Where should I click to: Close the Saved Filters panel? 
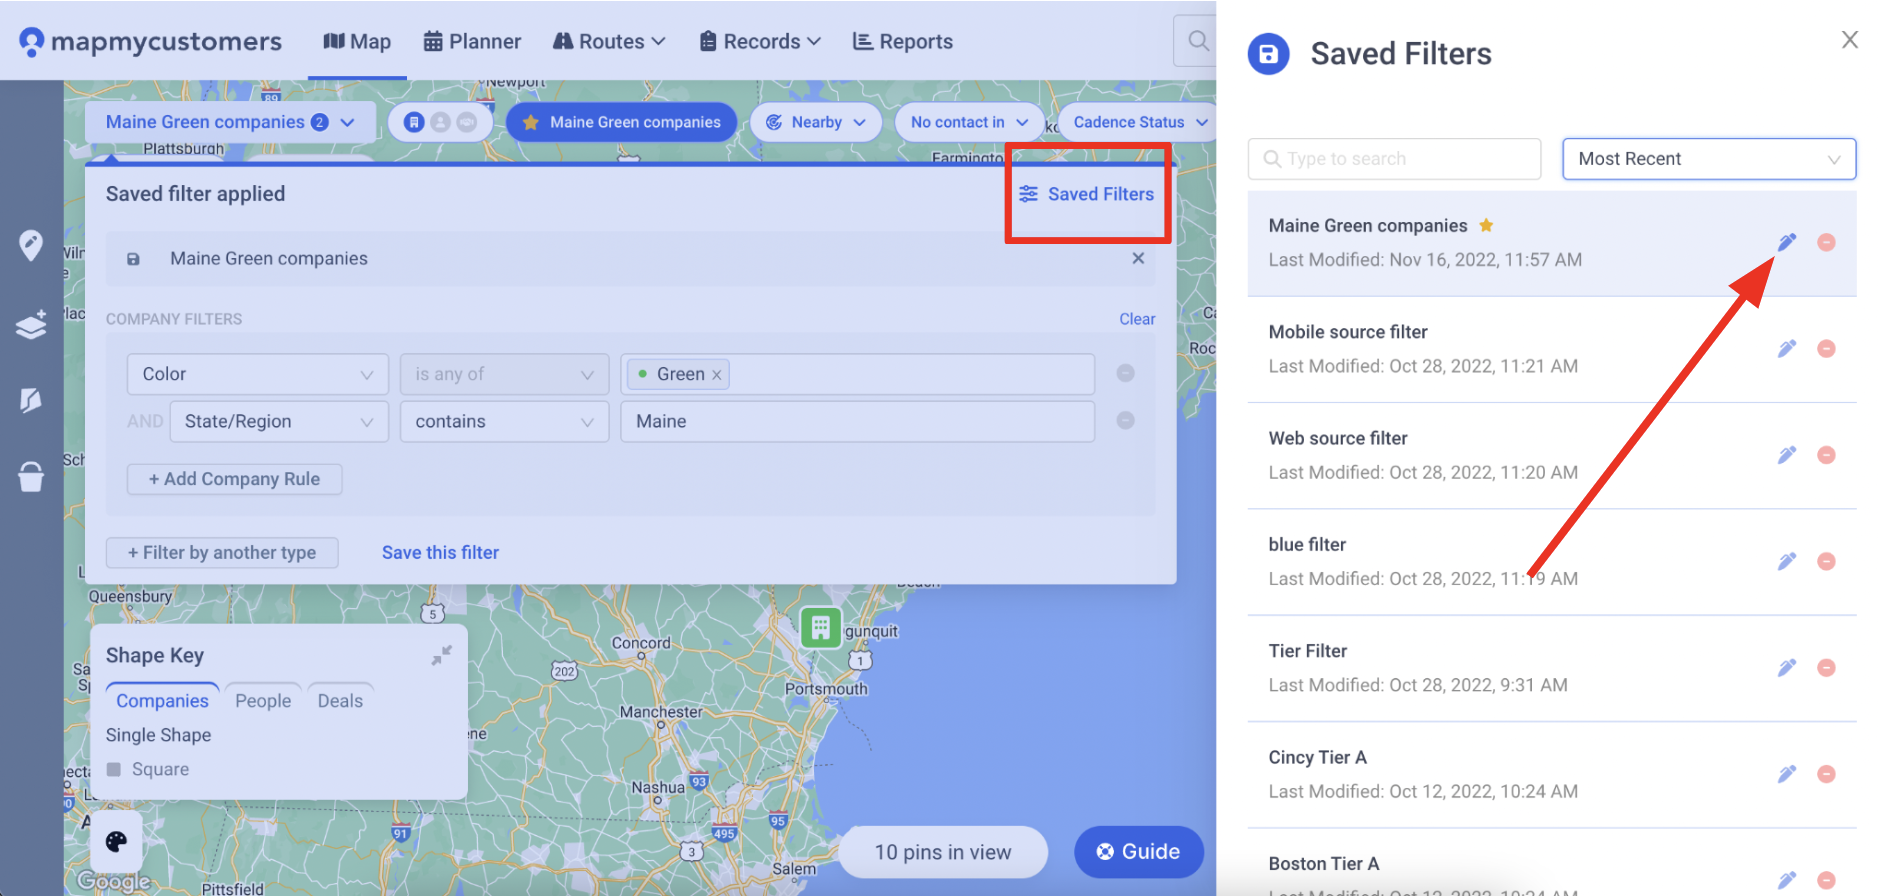1849,39
